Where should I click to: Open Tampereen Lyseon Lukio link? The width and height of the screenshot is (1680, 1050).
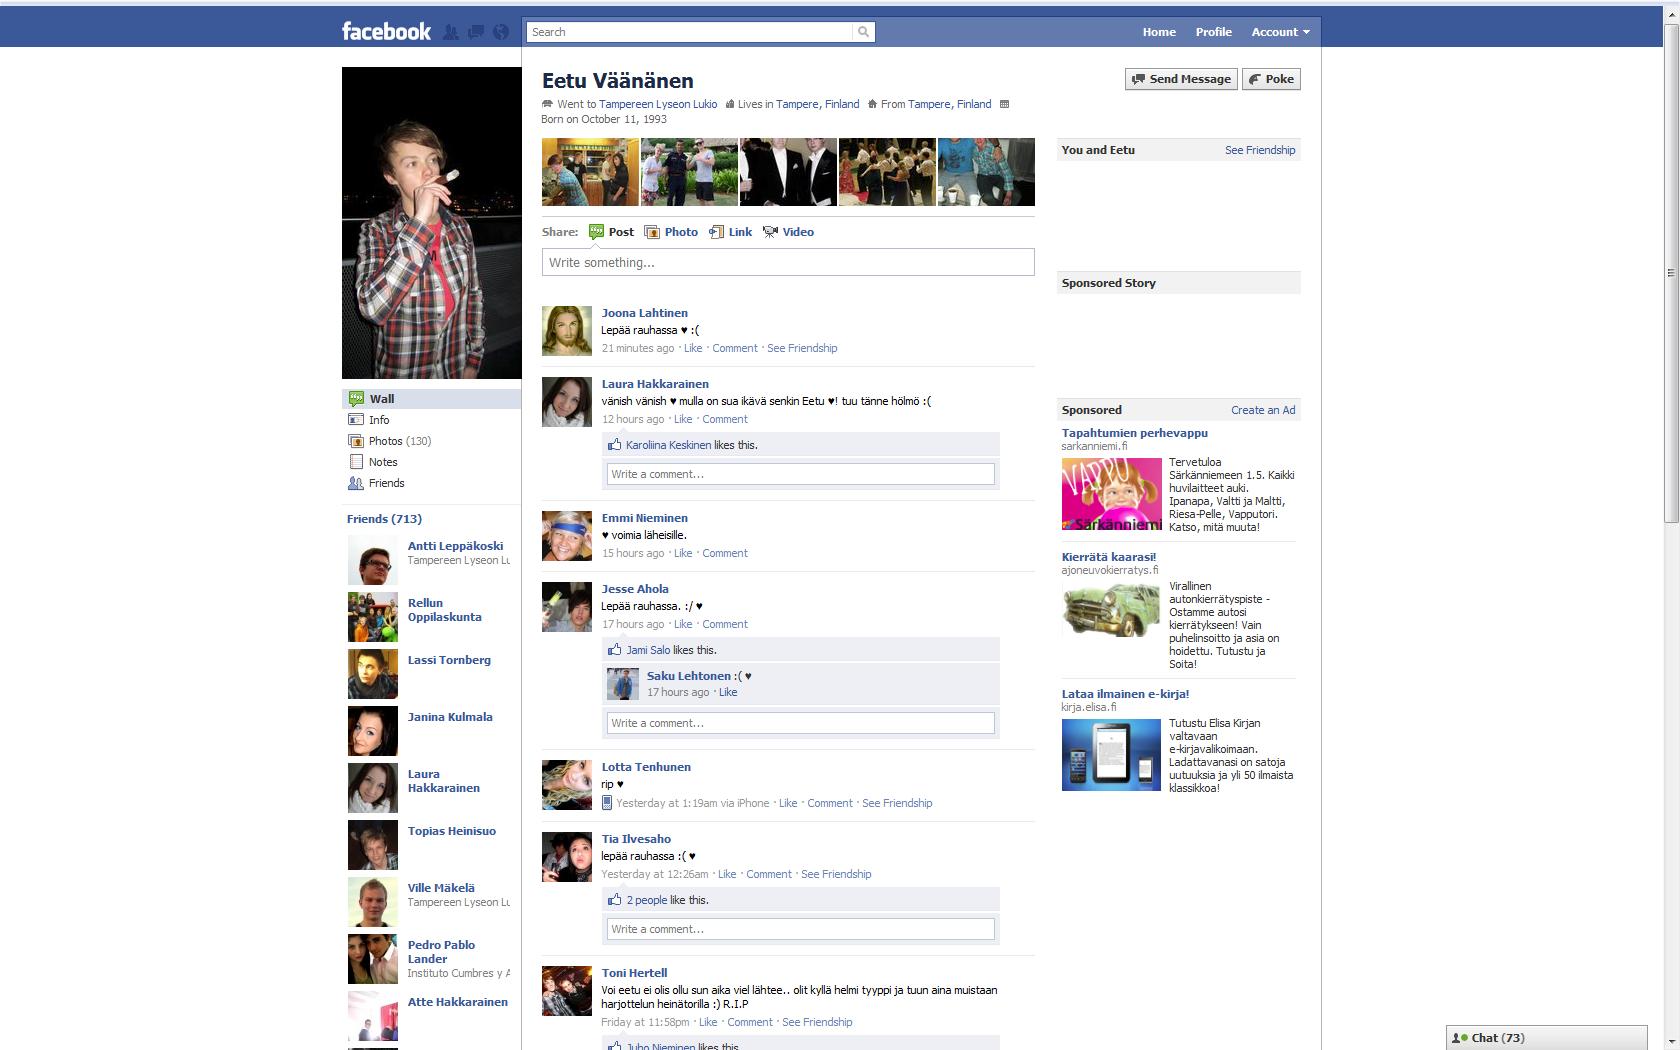coord(658,104)
